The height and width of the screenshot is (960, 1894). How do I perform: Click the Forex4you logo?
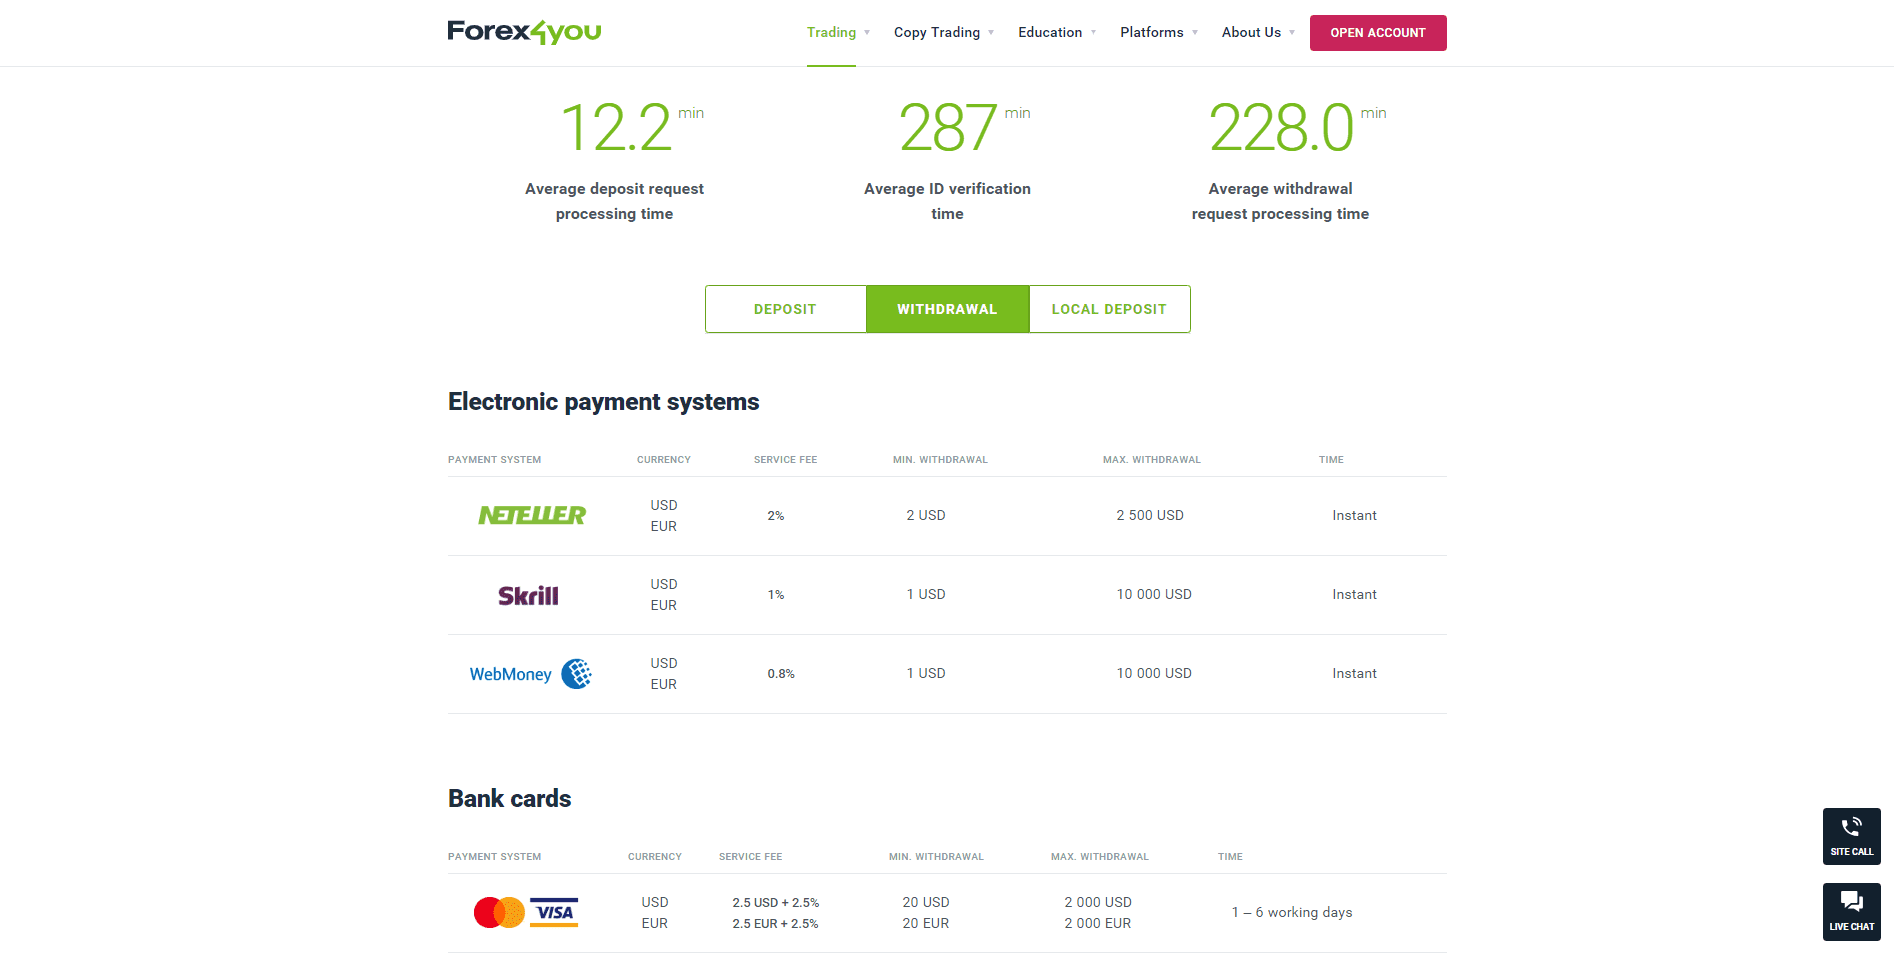(x=524, y=32)
